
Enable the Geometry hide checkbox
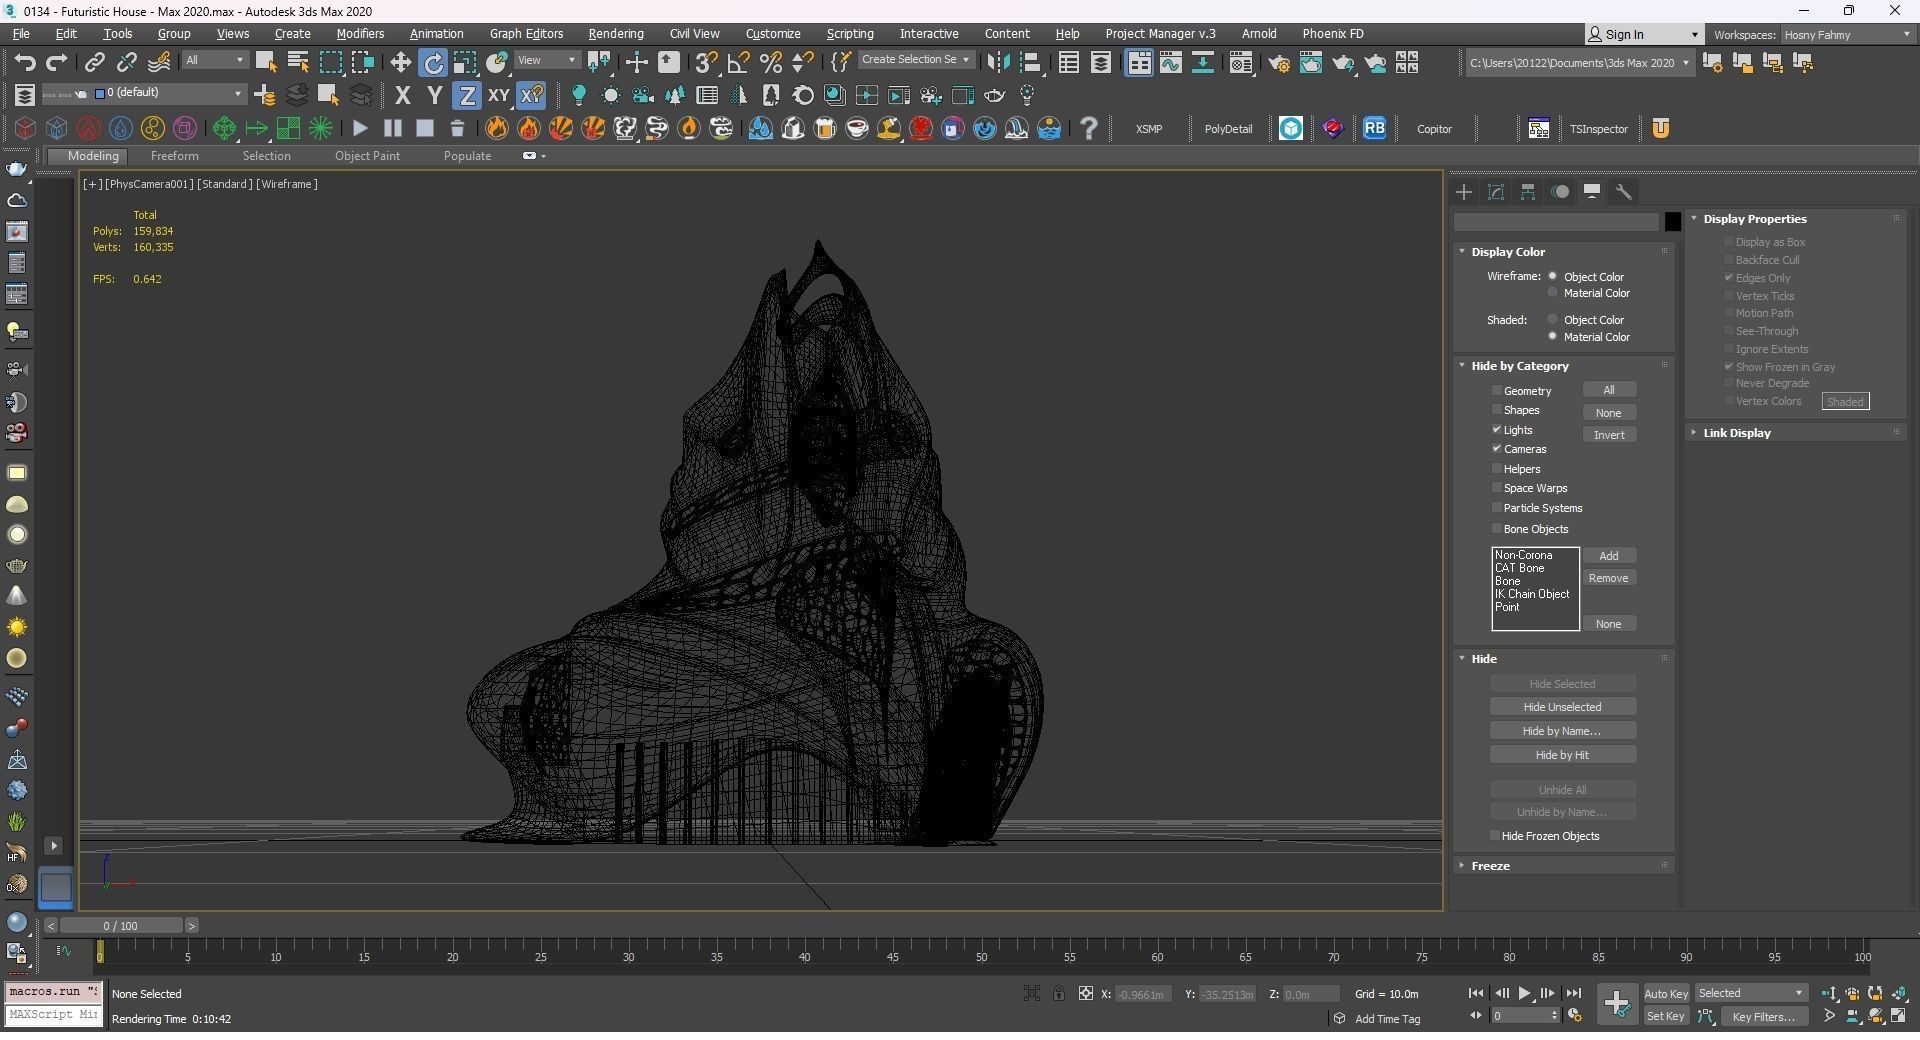coord(1497,390)
